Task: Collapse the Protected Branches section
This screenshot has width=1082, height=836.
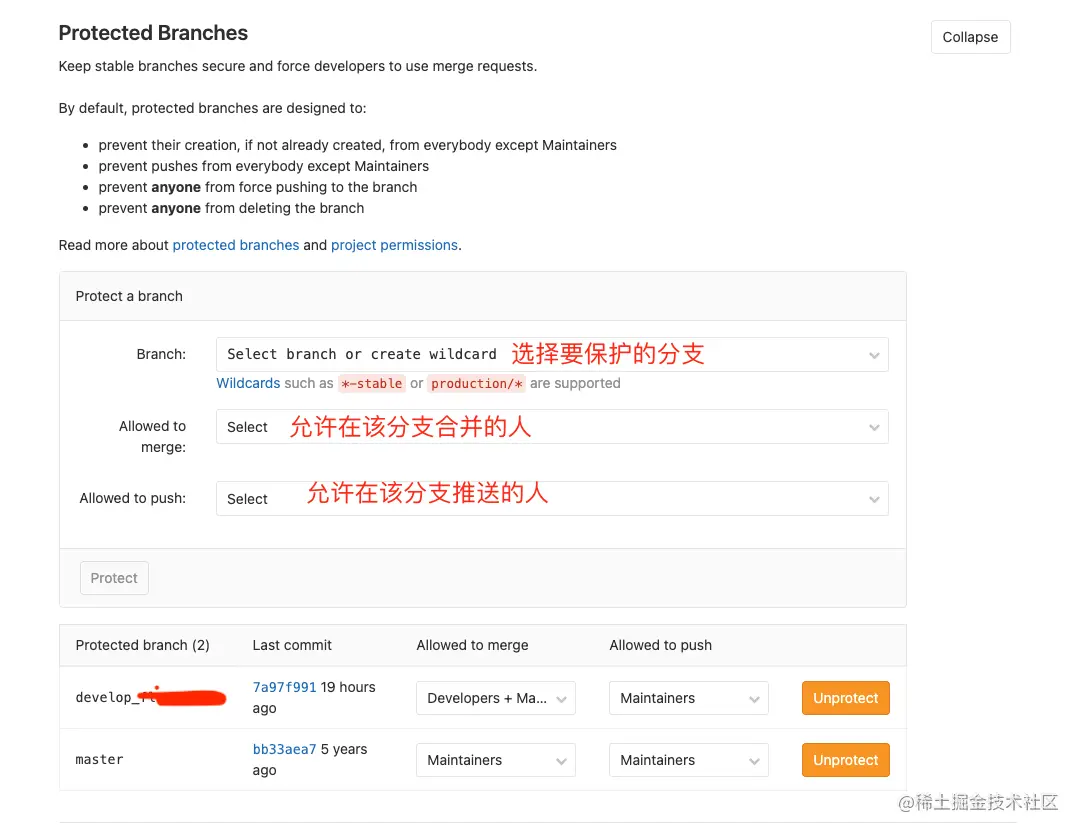Action: pyautogui.click(x=969, y=37)
